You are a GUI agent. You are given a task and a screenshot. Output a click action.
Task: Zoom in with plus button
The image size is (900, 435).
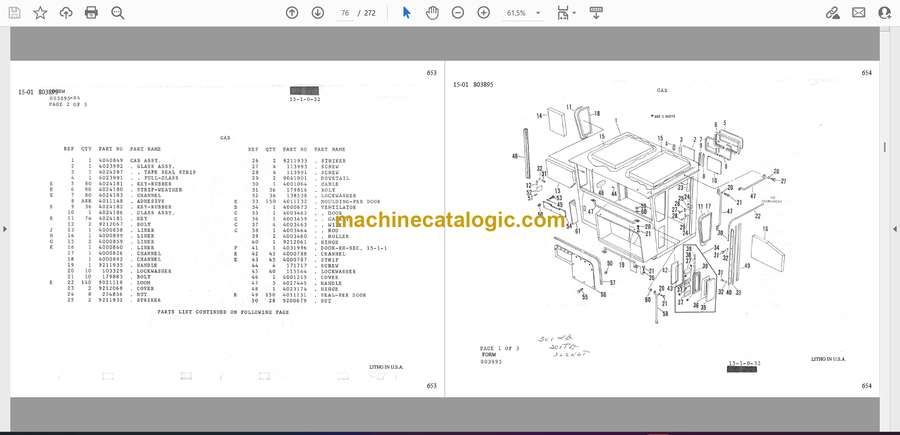(484, 13)
